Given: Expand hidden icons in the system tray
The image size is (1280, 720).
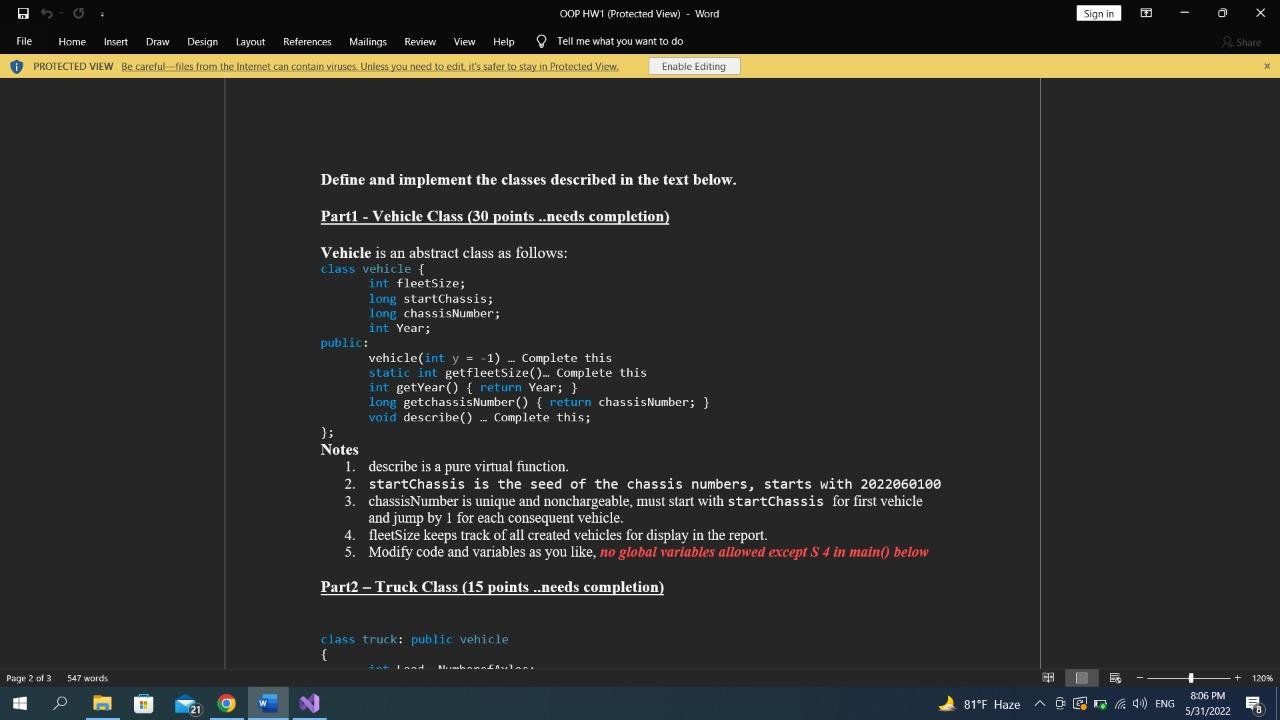Looking at the screenshot, I should click(x=1039, y=703).
